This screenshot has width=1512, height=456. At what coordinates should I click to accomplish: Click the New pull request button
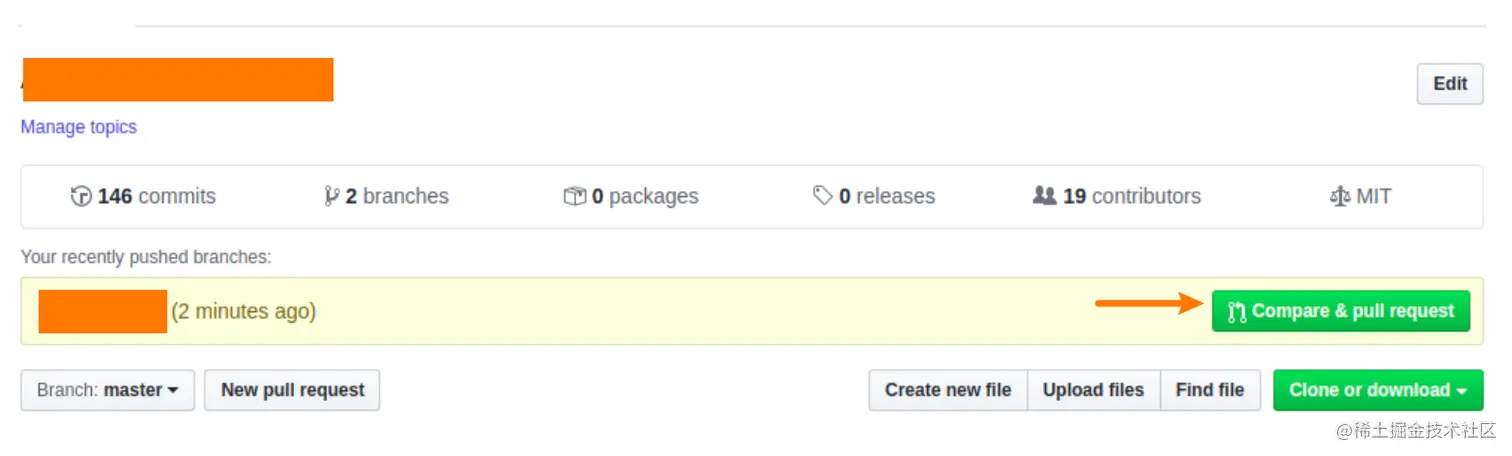[x=292, y=390]
